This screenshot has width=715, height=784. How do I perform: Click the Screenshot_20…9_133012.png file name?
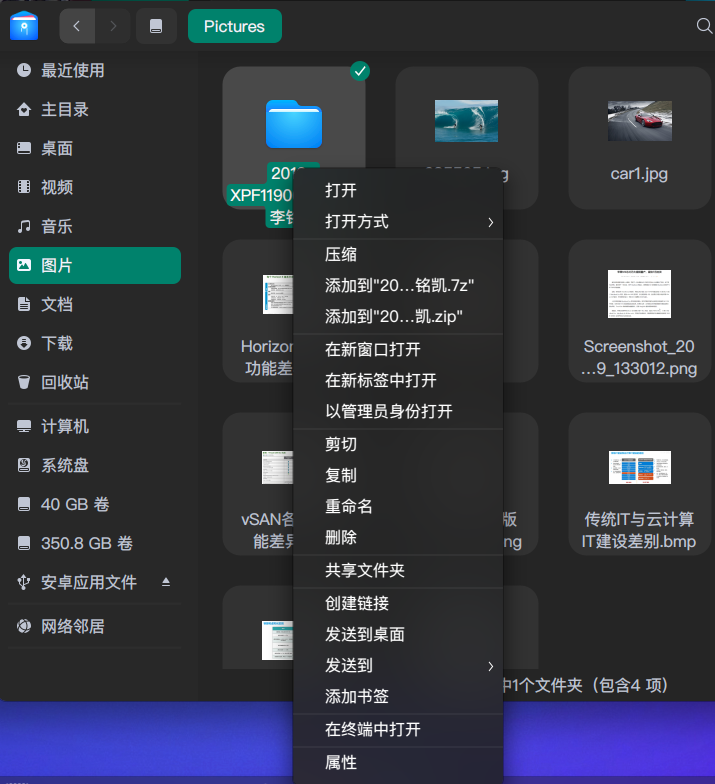pyautogui.click(x=639, y=358)
